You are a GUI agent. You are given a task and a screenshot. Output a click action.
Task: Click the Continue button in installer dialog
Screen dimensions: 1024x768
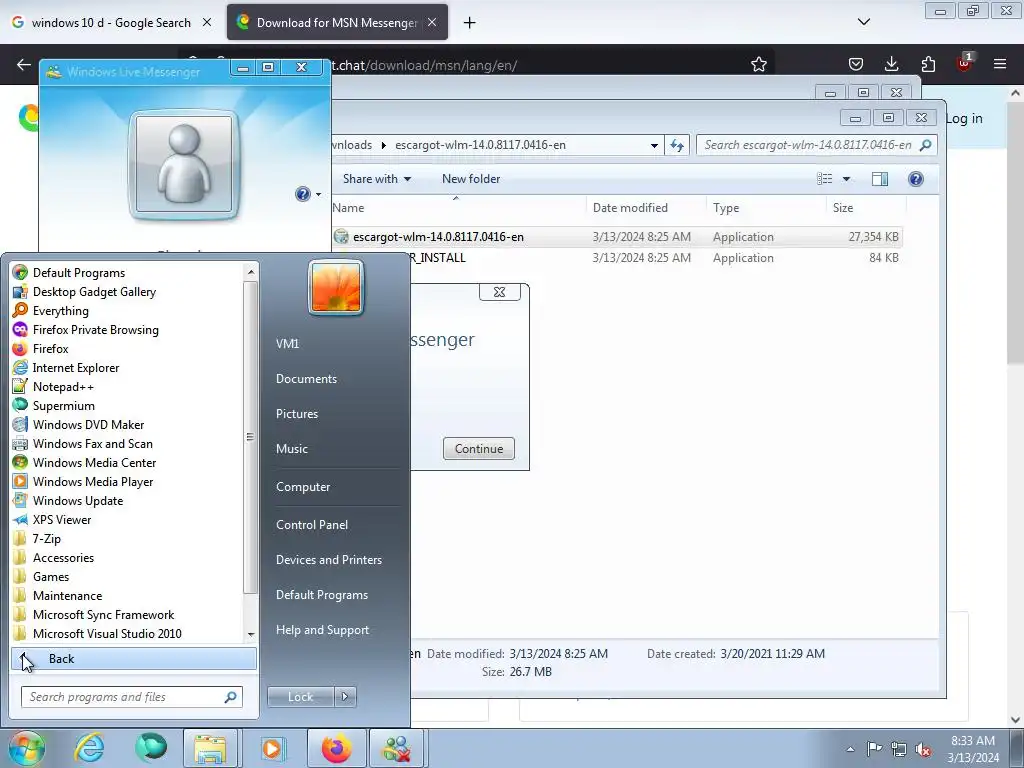479,449
